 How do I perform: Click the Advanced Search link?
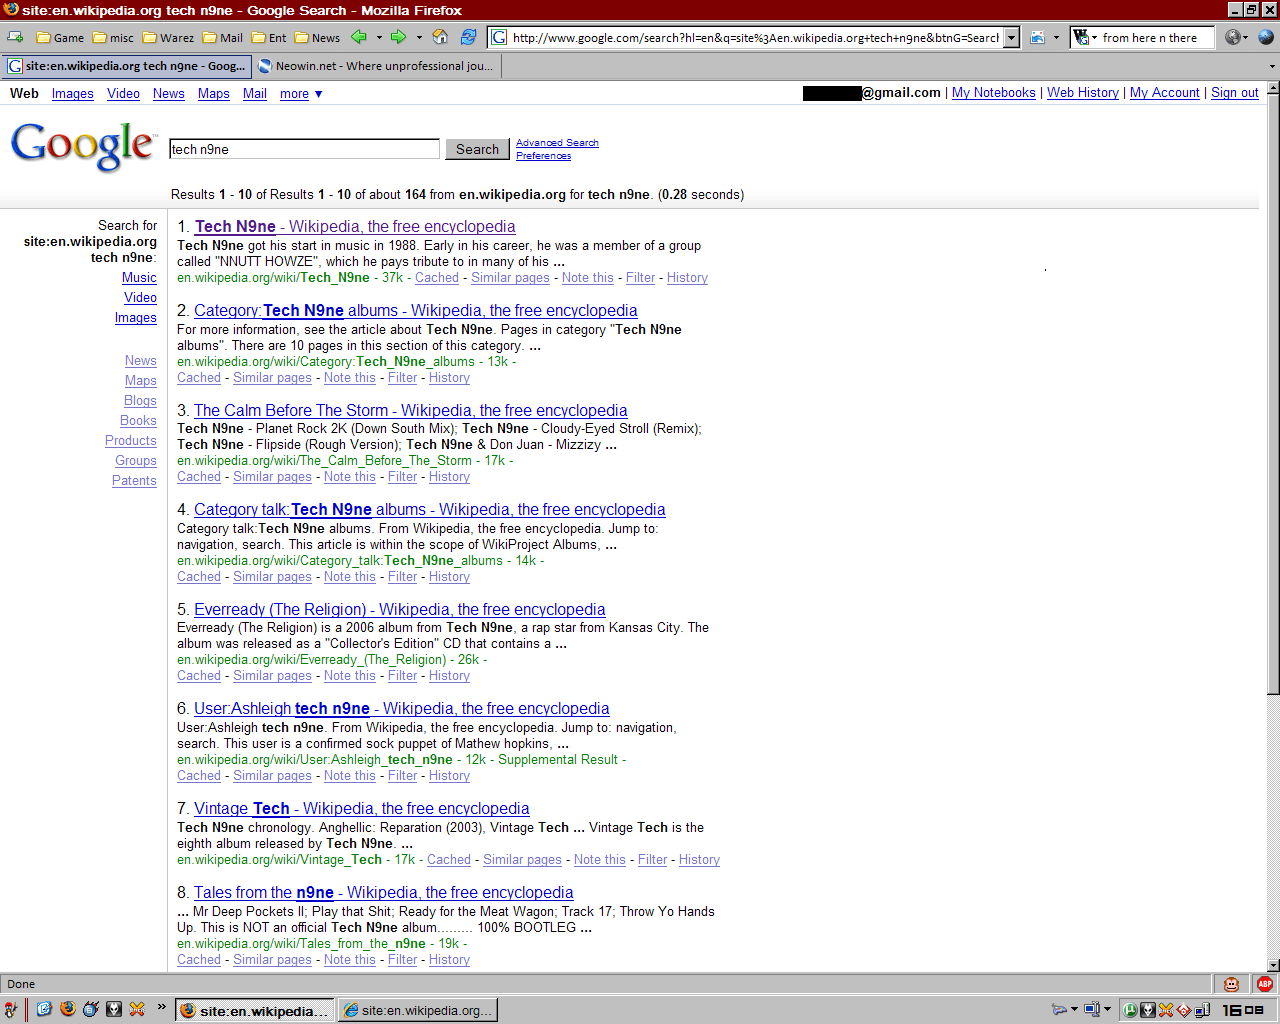pyautogui.click(x=557, y=143)
